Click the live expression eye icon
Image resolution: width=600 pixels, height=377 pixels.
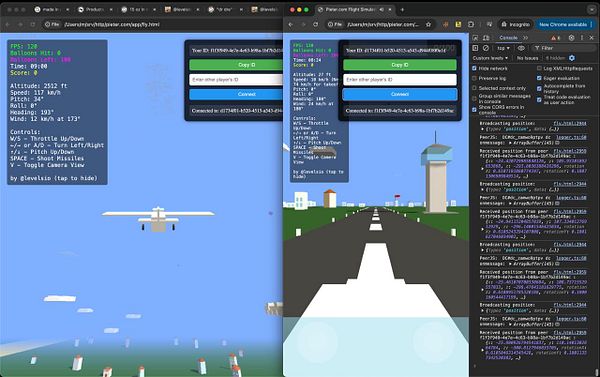521,48
